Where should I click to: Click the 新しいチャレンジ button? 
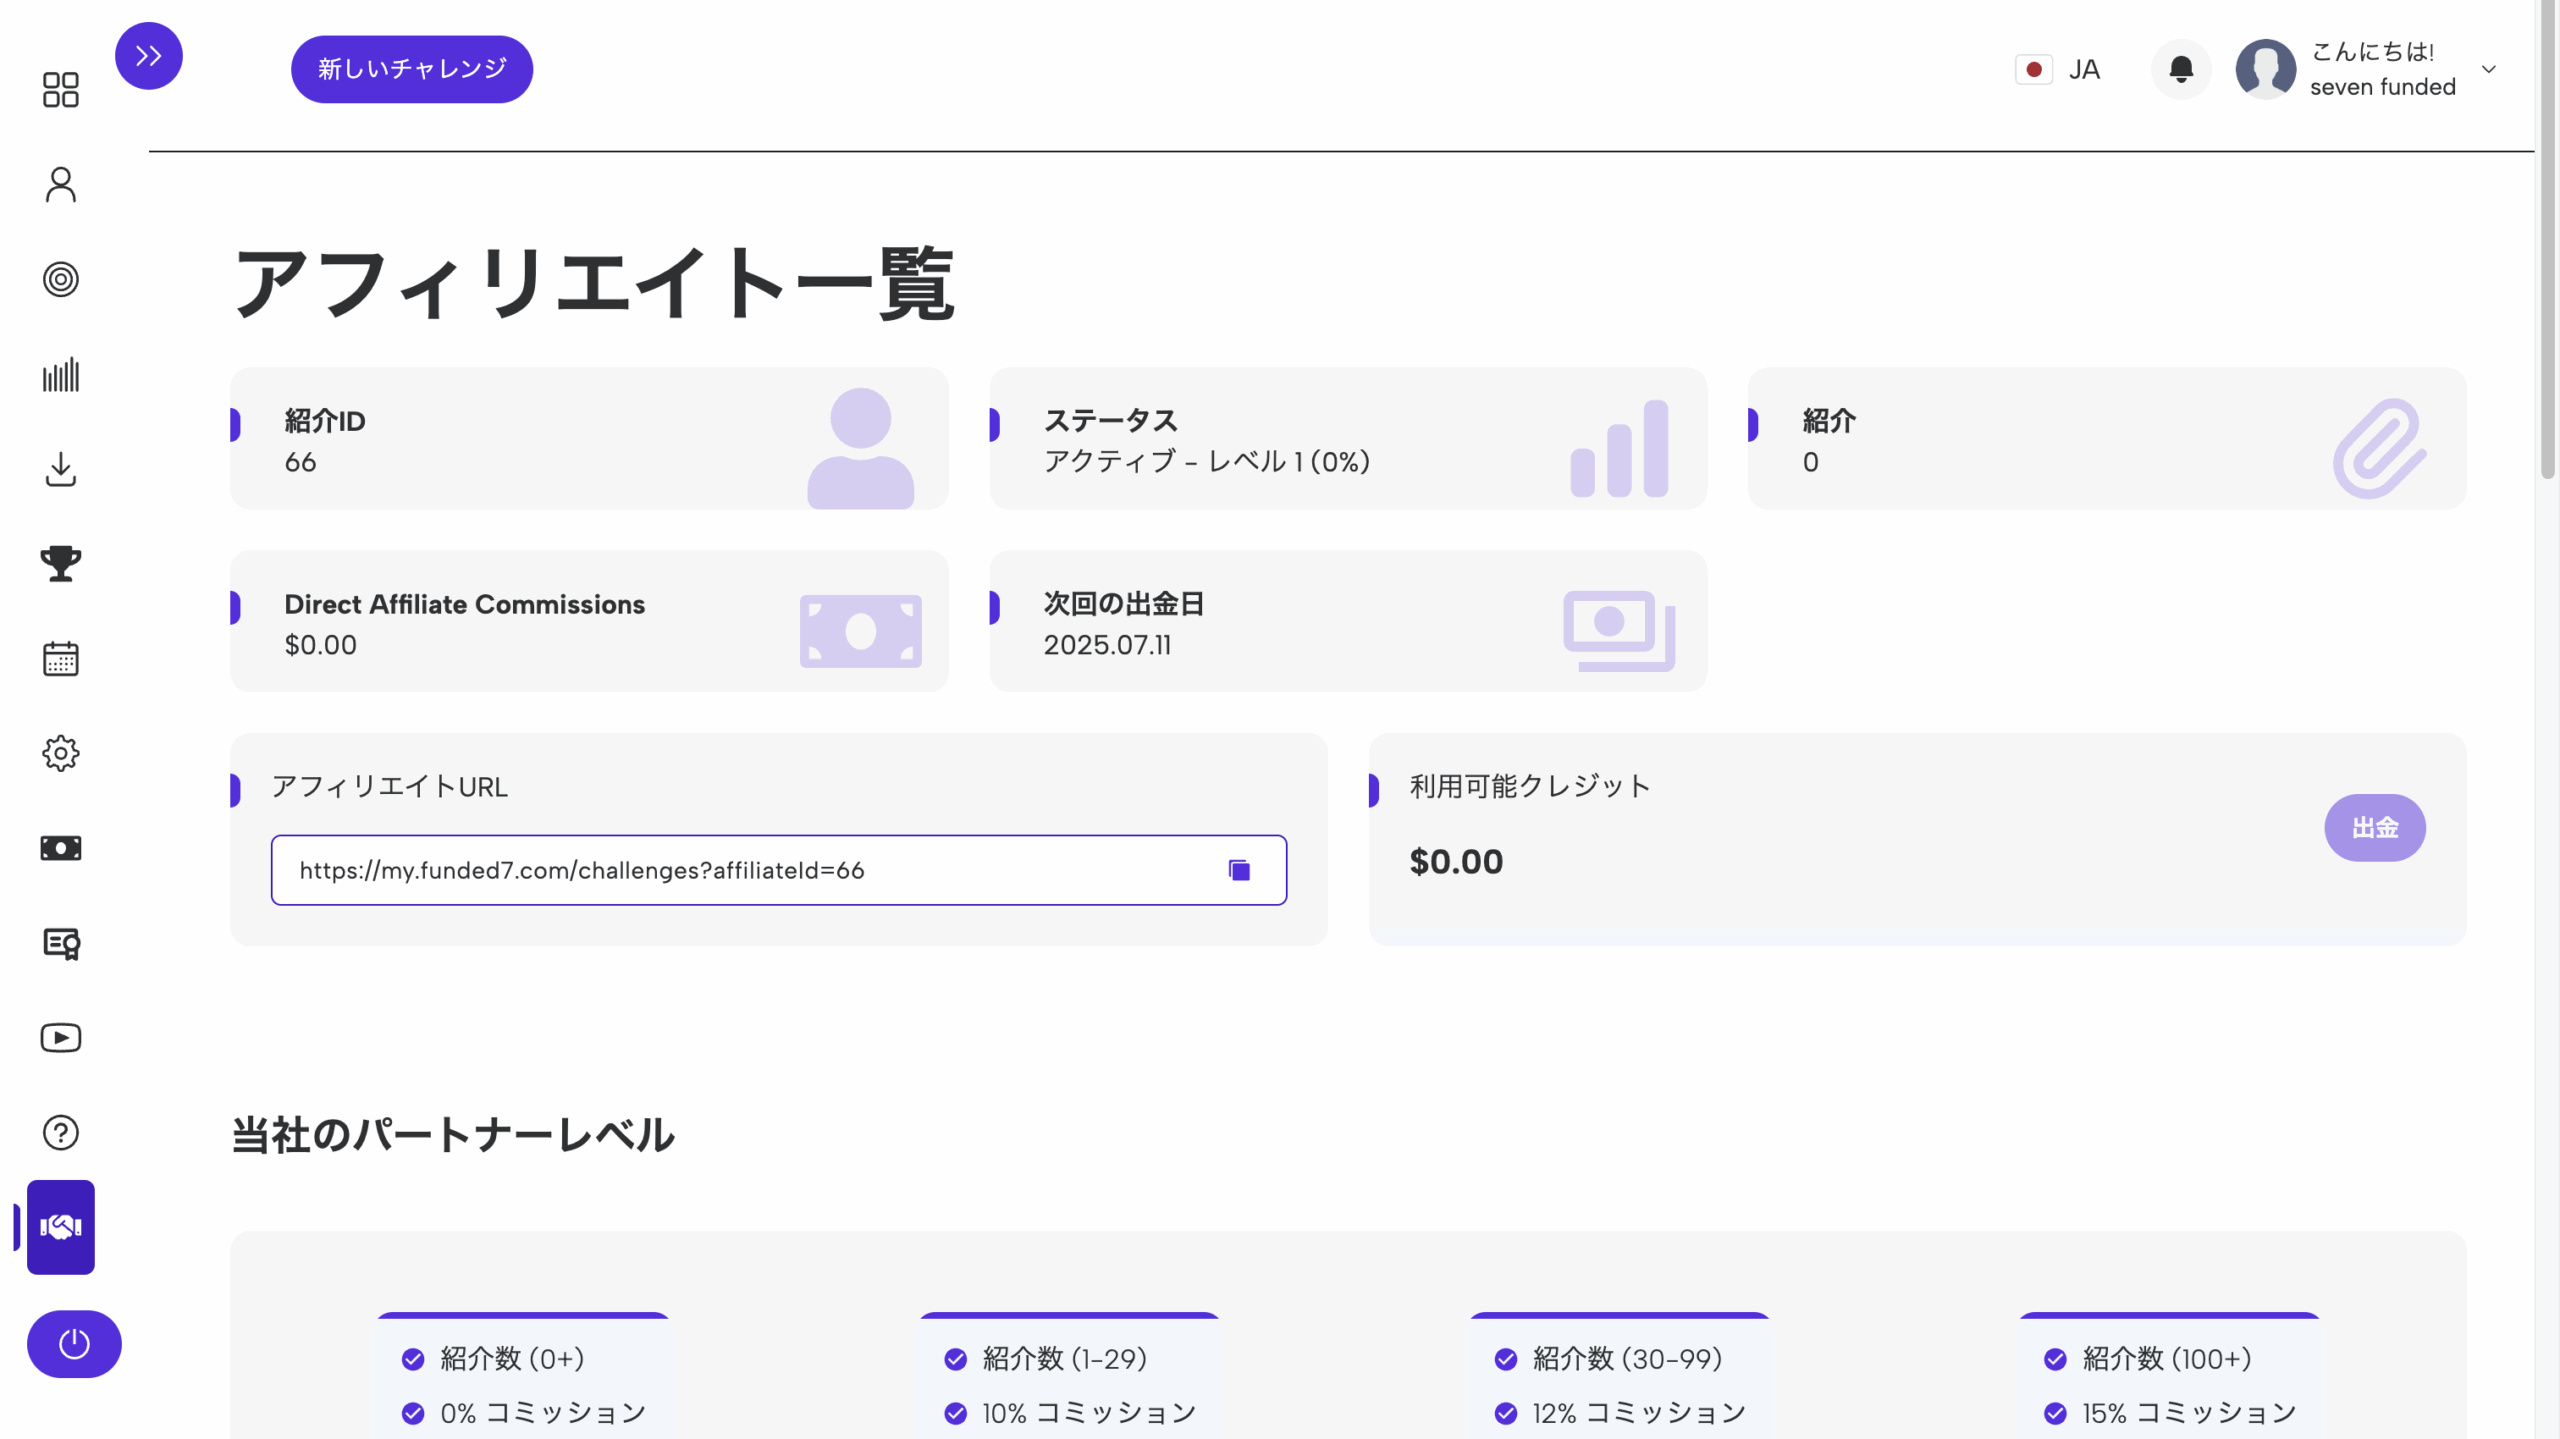pos(412,69)
